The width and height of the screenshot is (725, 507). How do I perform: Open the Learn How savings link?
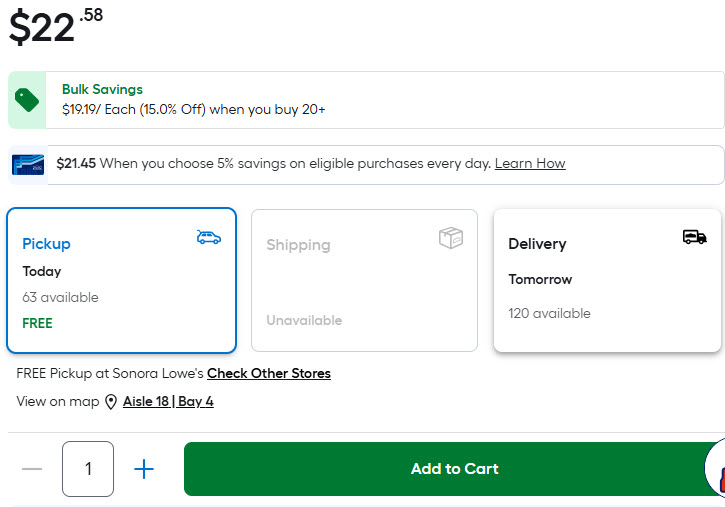click(x=530, y=164)
